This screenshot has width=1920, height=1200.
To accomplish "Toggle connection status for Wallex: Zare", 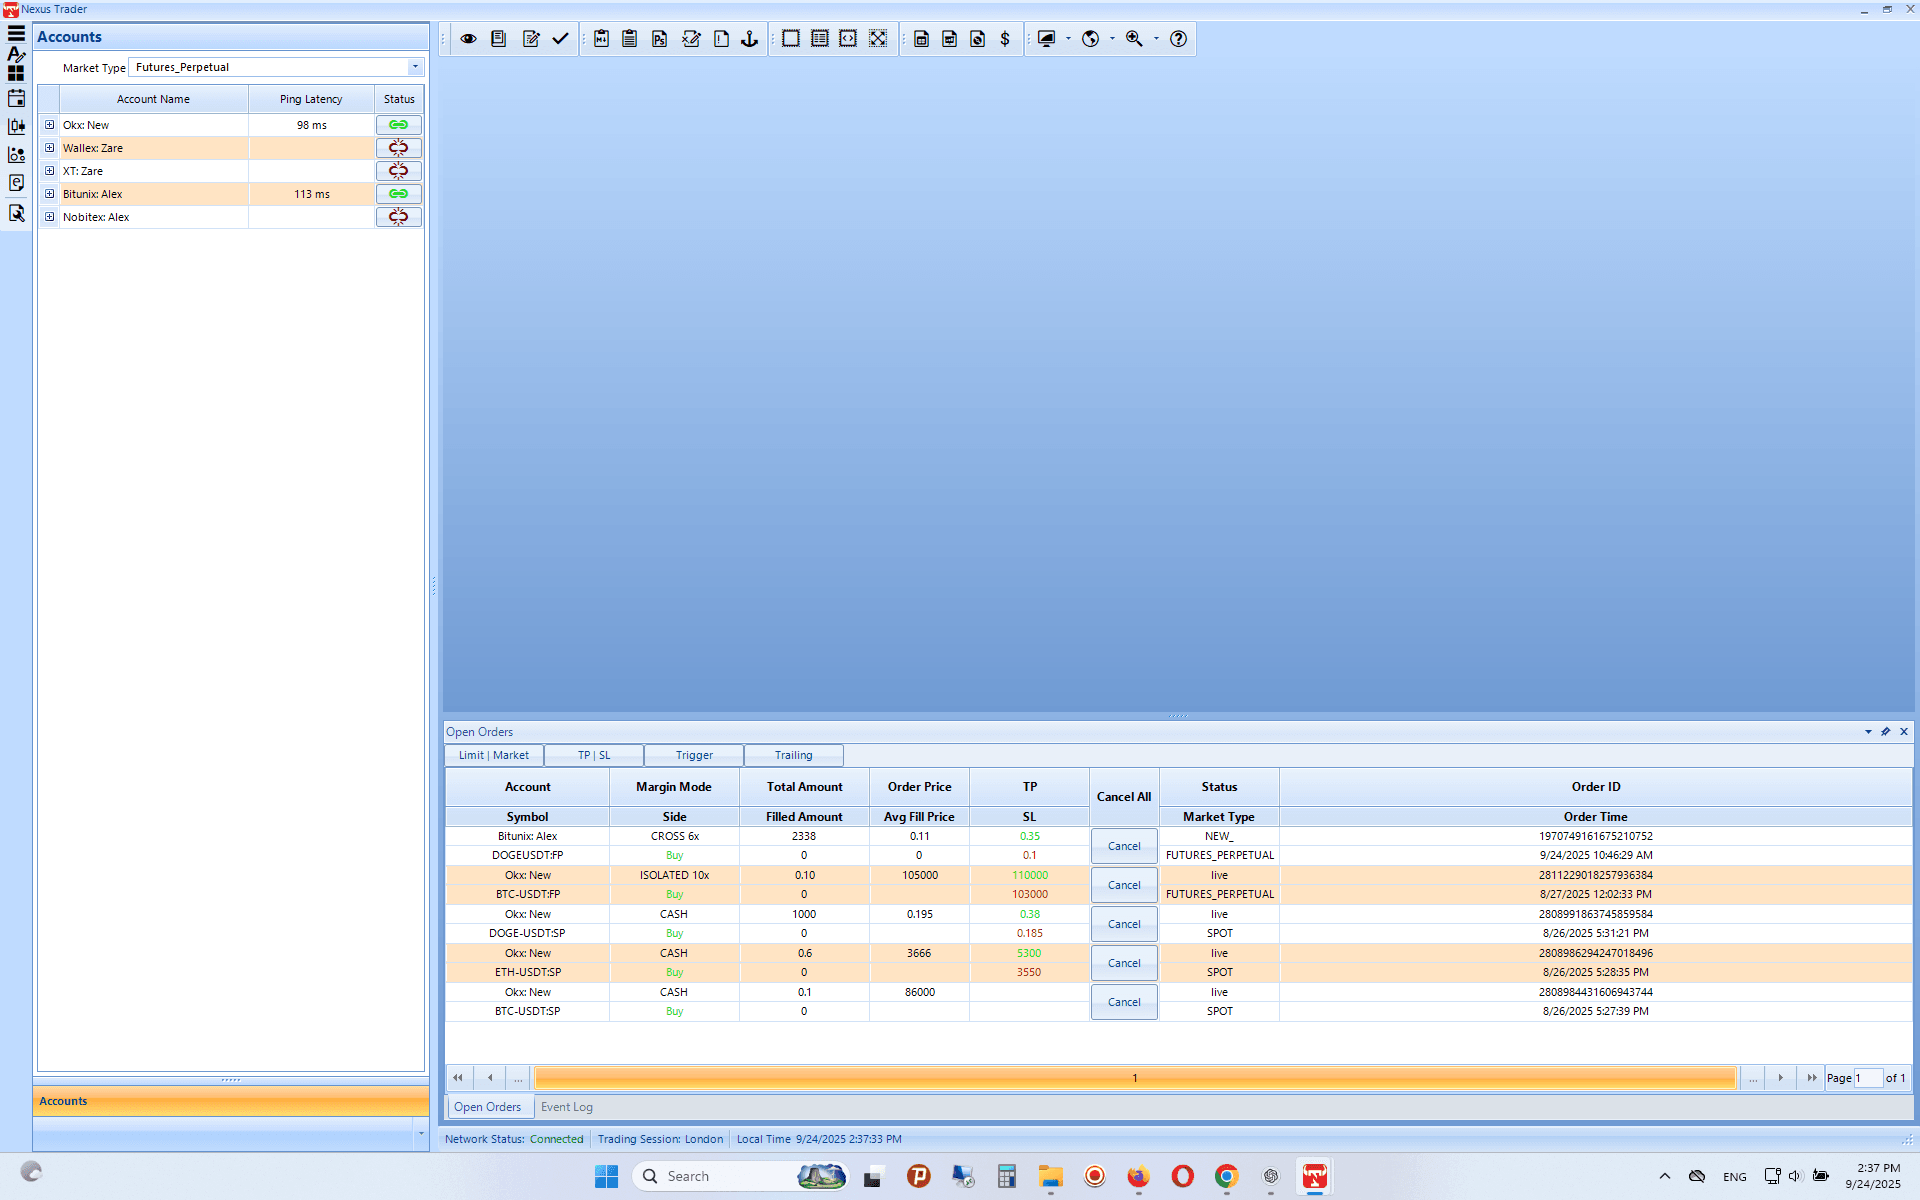I will click(x=398, y=148).
